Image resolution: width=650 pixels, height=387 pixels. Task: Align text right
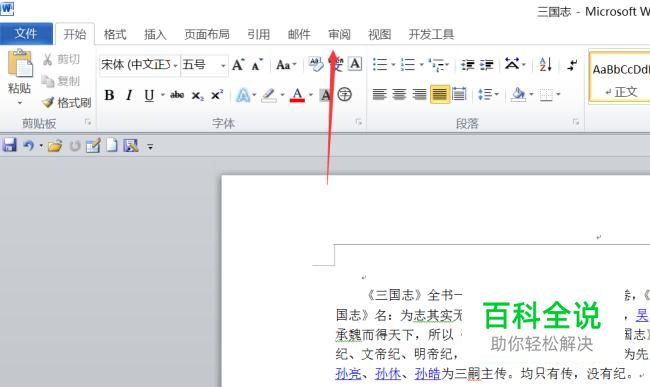click(x=419, y=95)
